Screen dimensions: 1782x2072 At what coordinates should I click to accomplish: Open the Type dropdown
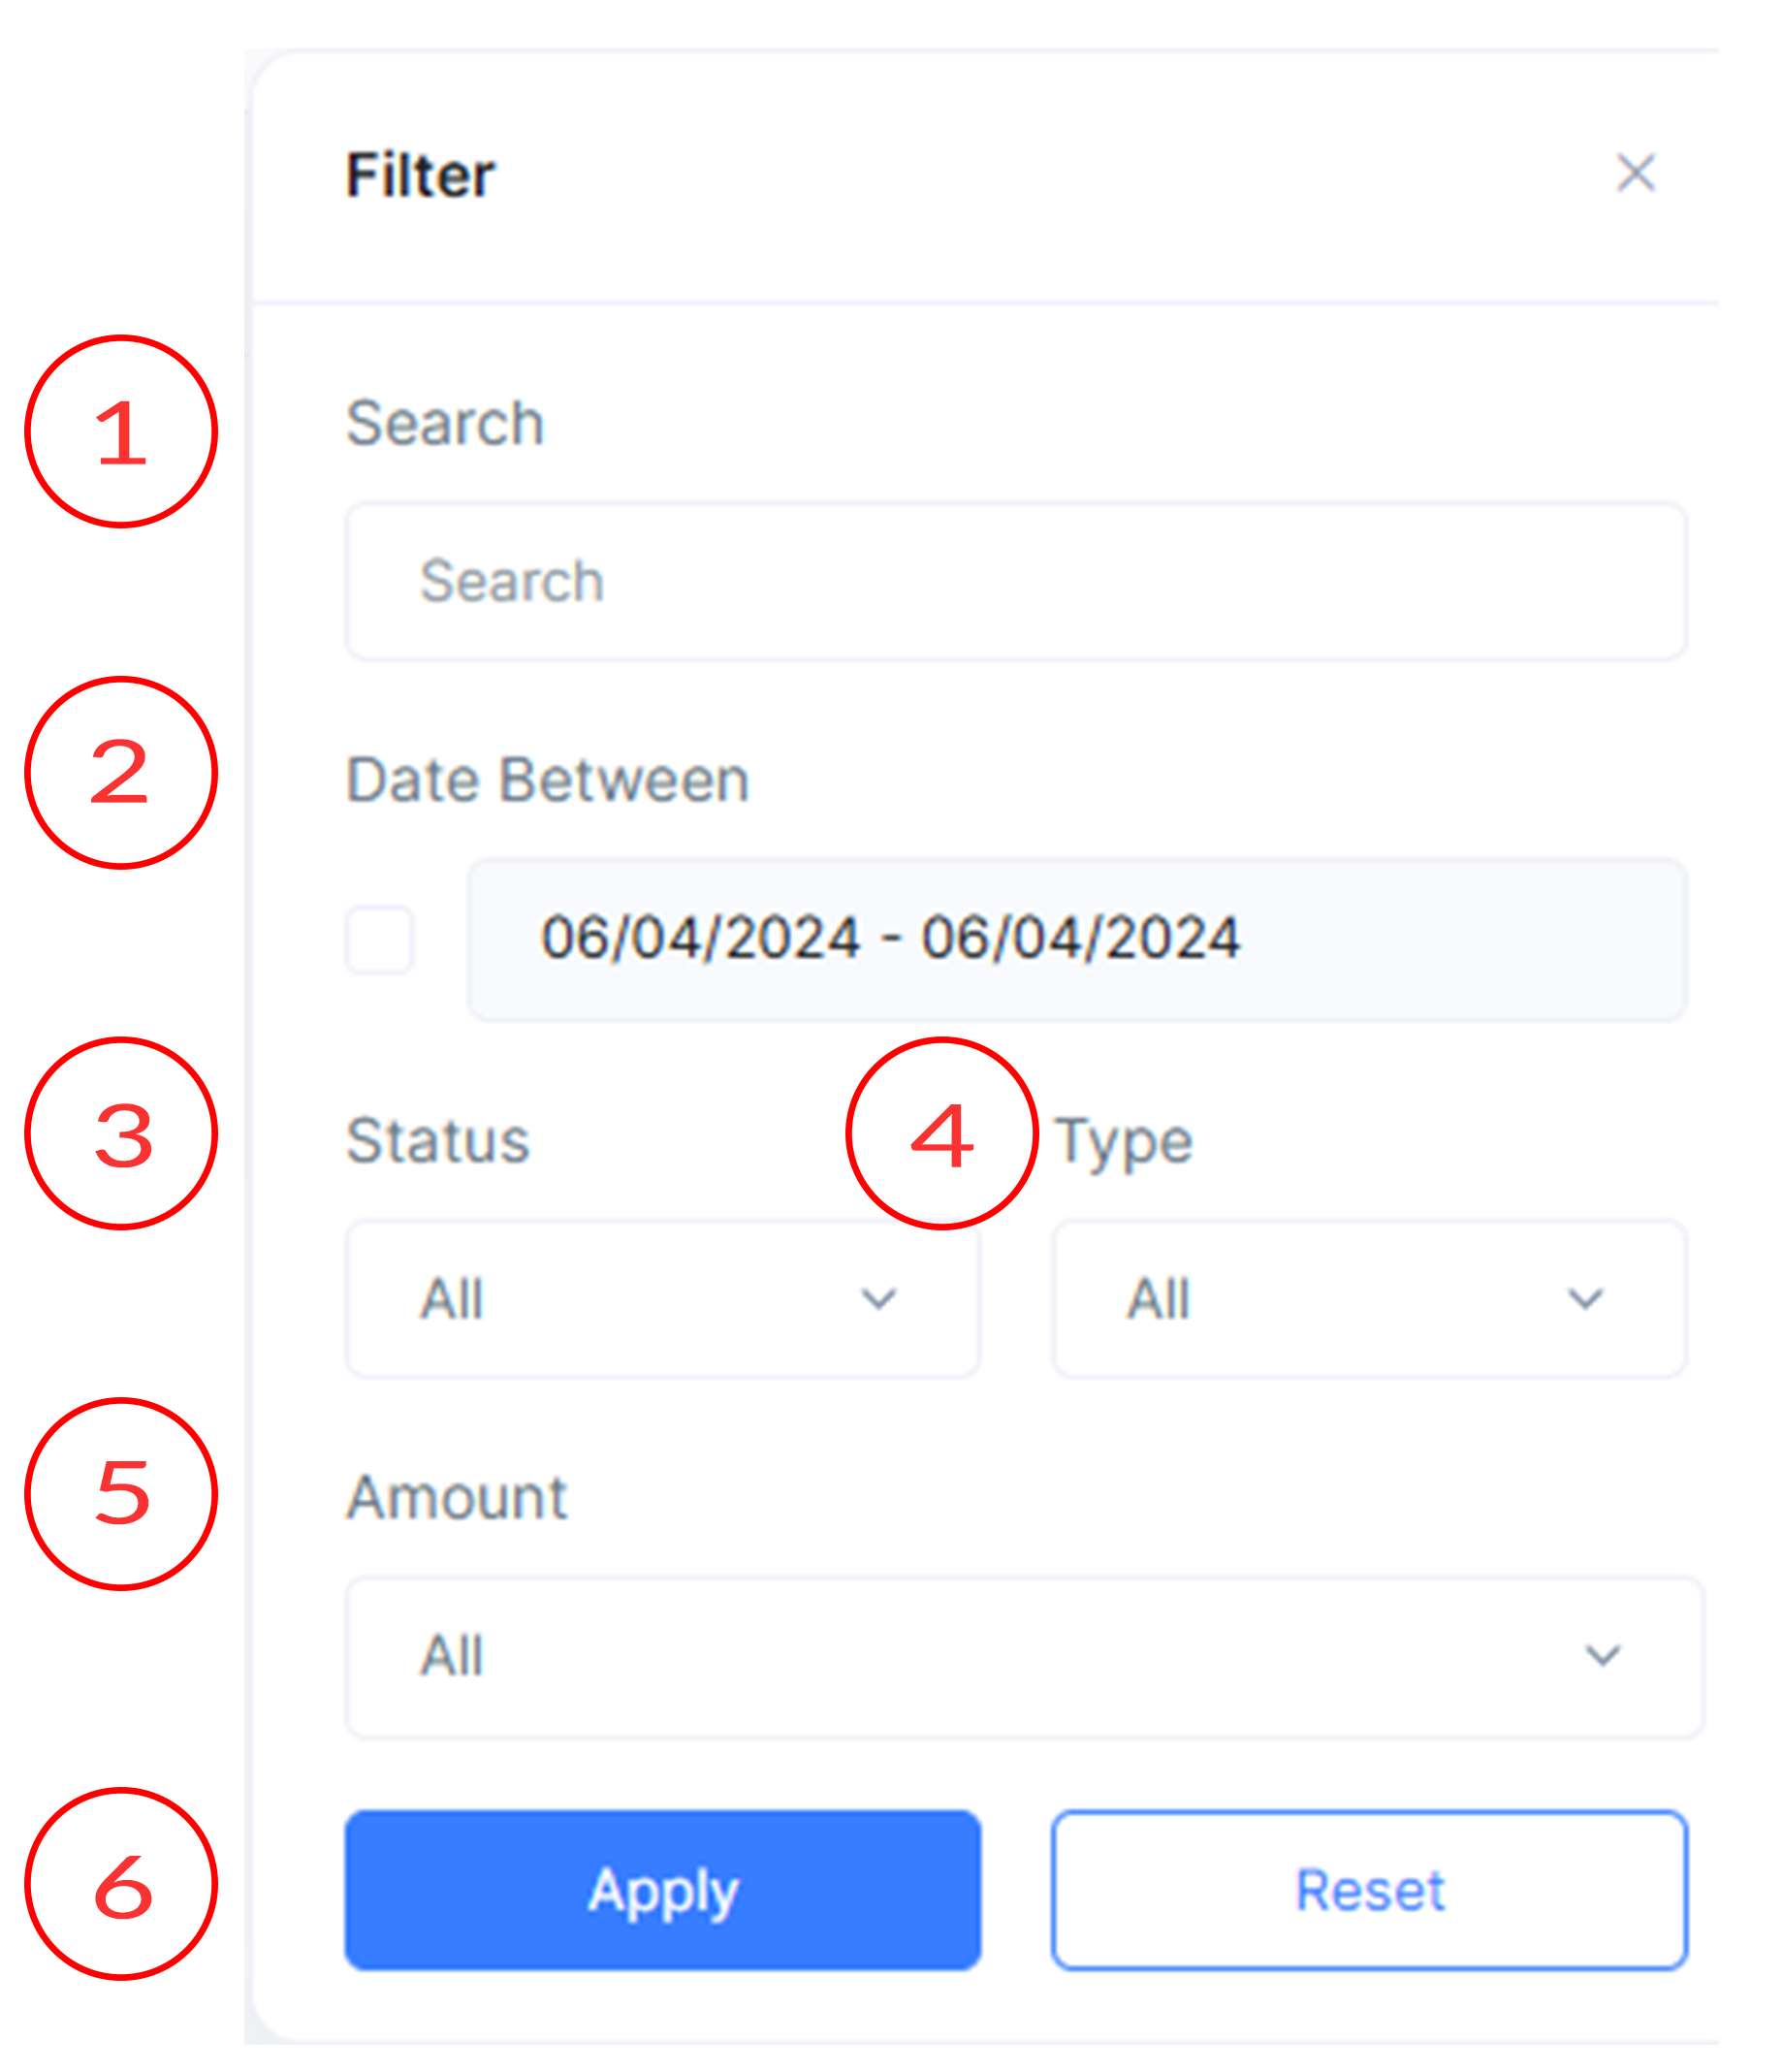(1369, 1299)
